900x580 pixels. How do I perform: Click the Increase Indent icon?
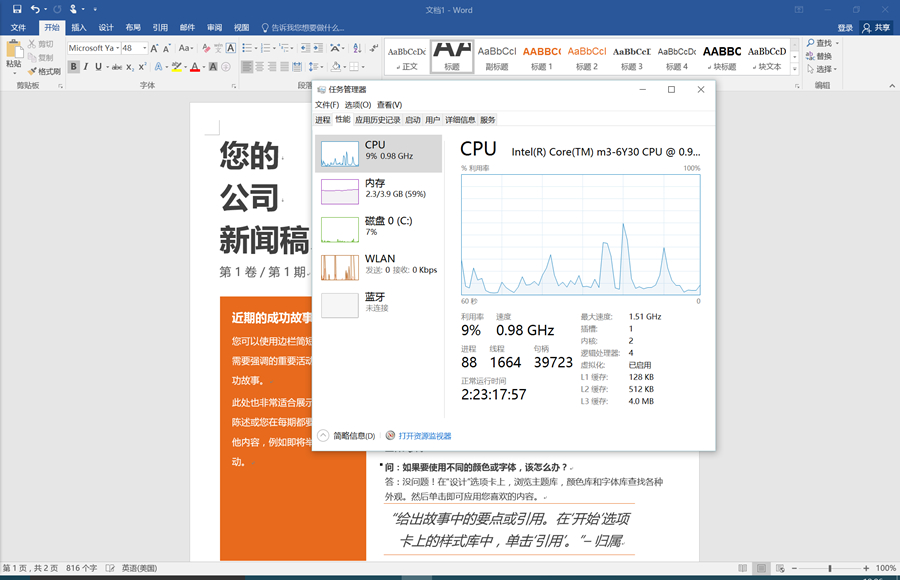[318, 48]
